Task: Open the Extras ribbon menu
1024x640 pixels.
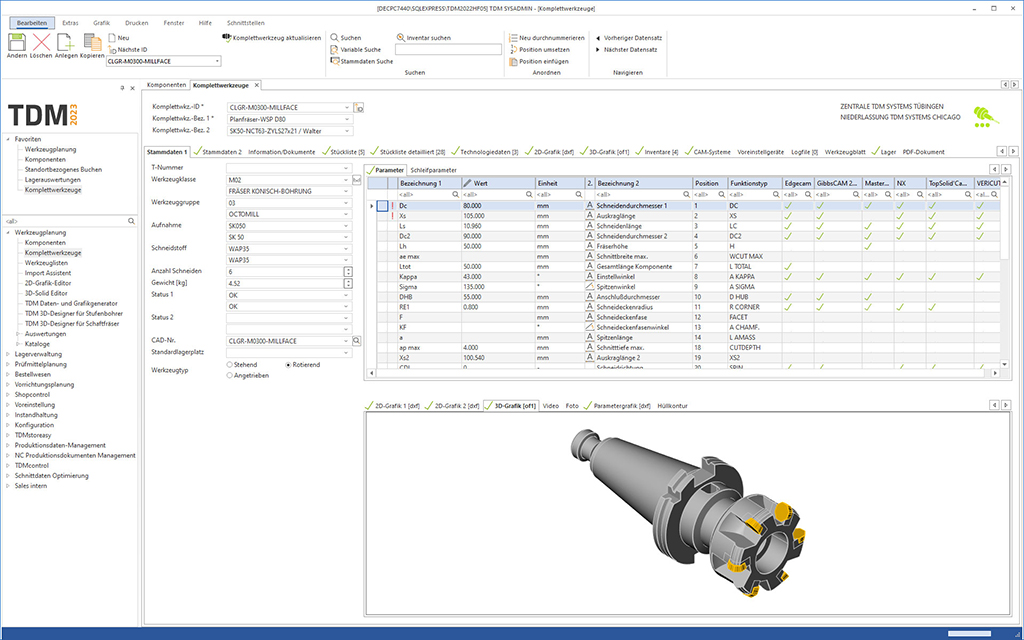Action: (70, 23)
